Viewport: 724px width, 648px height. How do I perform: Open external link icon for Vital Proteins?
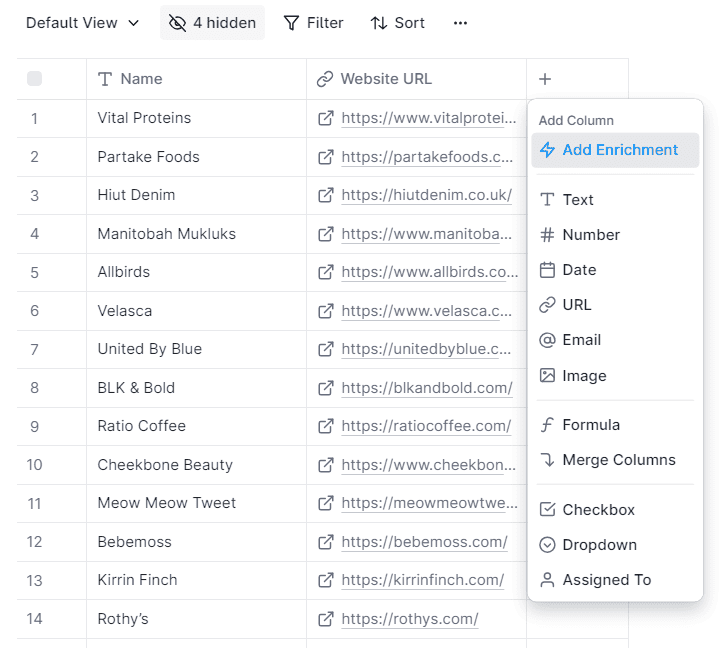pyautogui.click(x=326, y=118)
